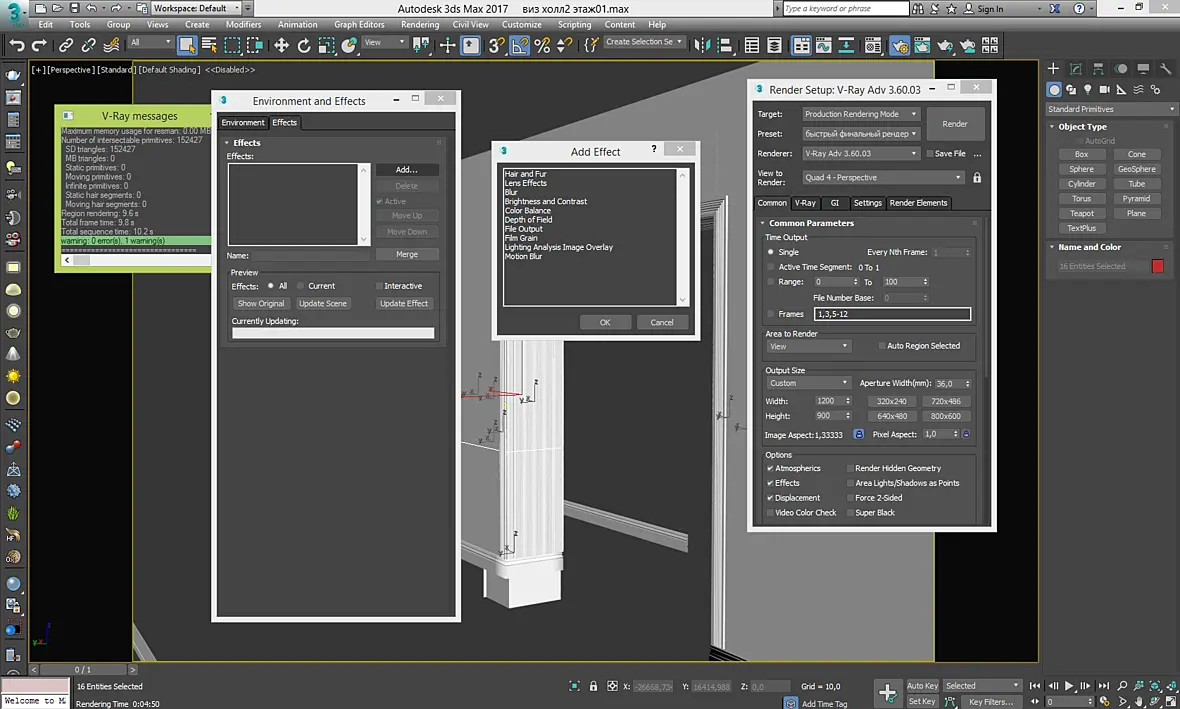Open the Target rendering mode dropdown
The height and width of the screenshot is (709, 1180).
pos(860,114)
